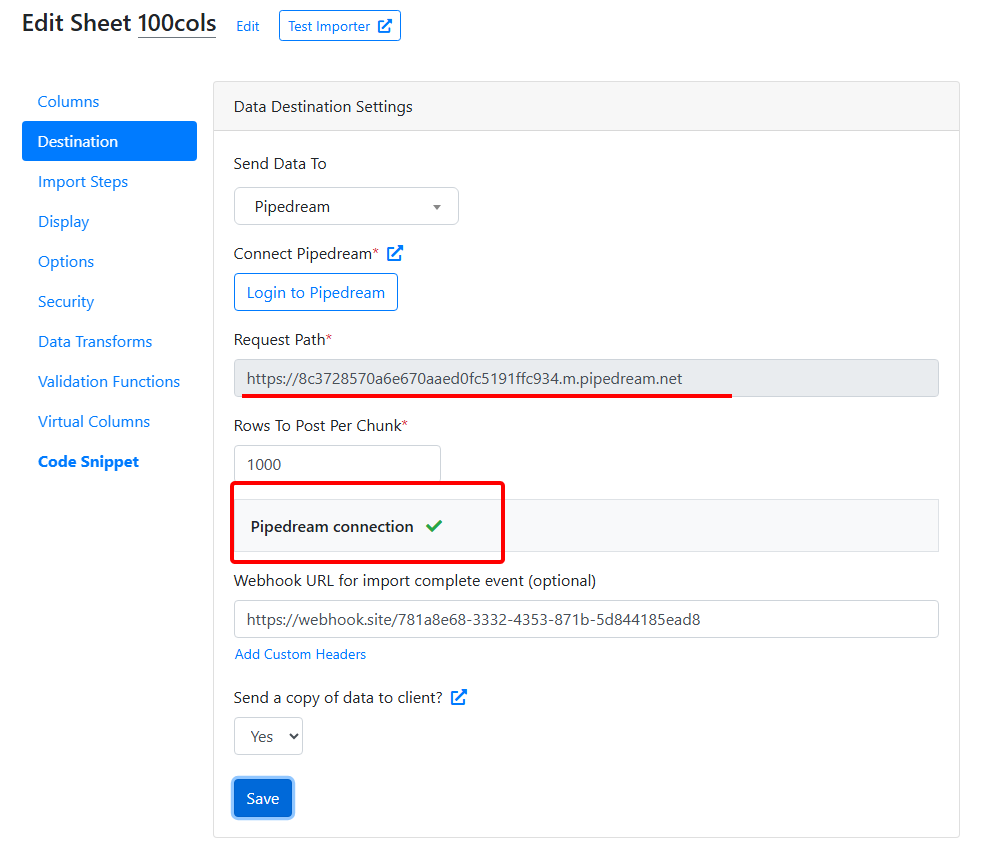
Task: Open help link icon beside Send a copy of data
Action: coord(459,697)
